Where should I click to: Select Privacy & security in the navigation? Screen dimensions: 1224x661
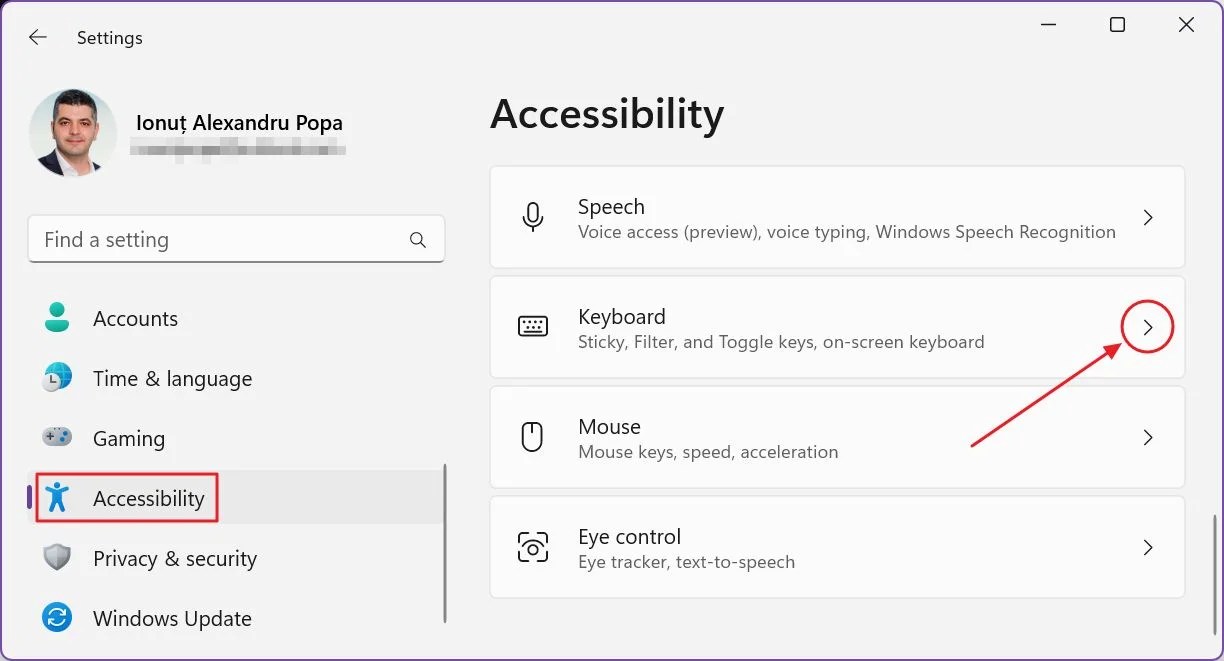pos(175,558)
